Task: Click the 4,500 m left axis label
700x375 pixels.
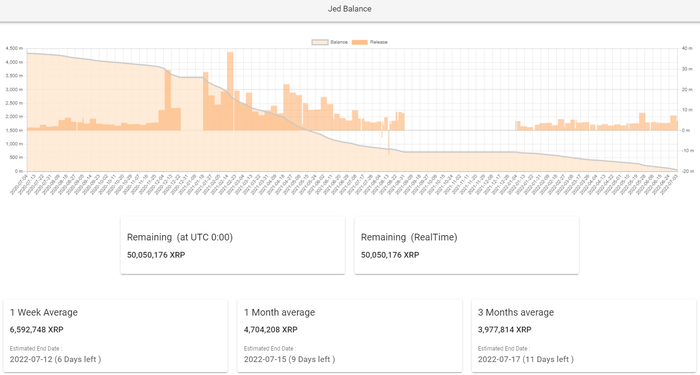Action: coord(14,49)
